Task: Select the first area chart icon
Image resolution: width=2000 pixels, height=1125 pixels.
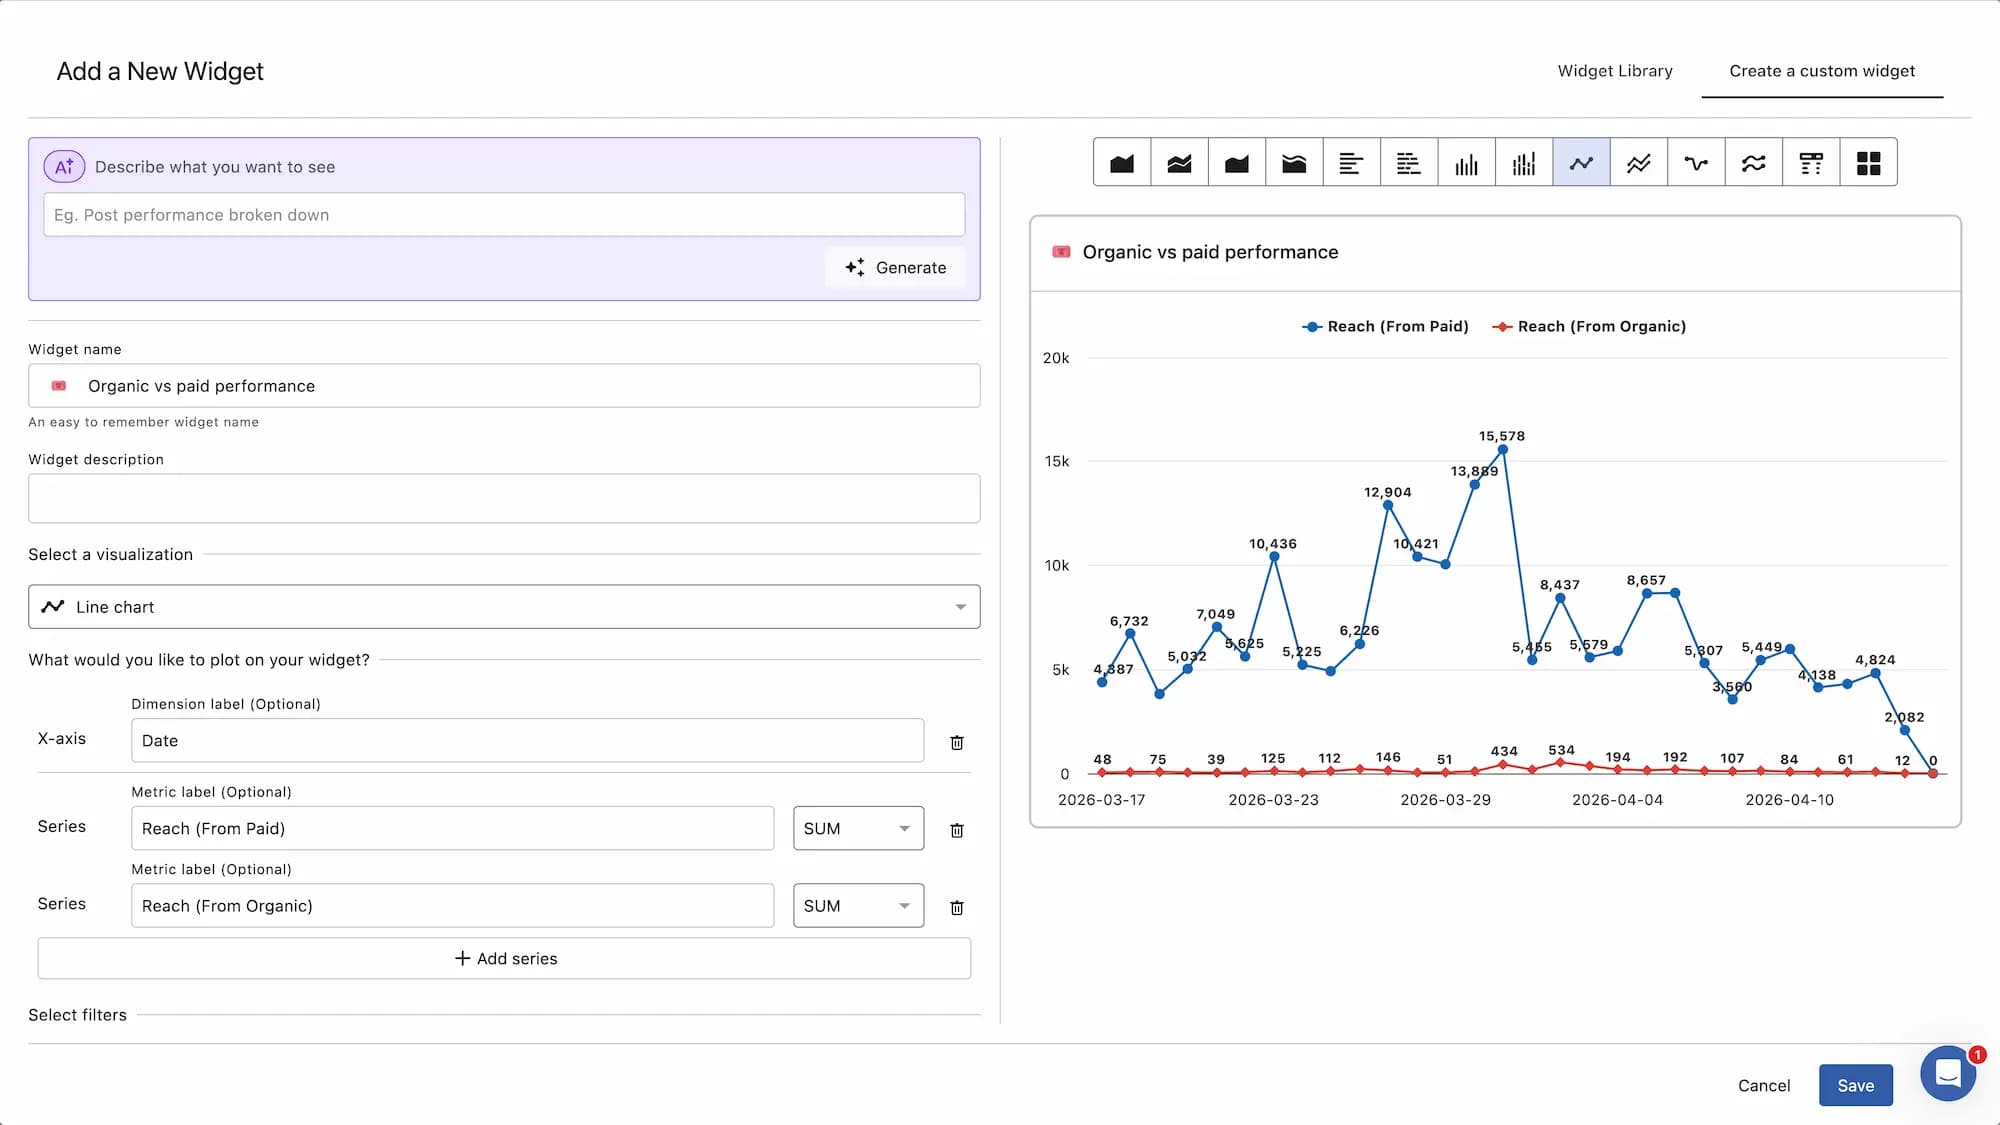Action: [x=1122, y=163]
